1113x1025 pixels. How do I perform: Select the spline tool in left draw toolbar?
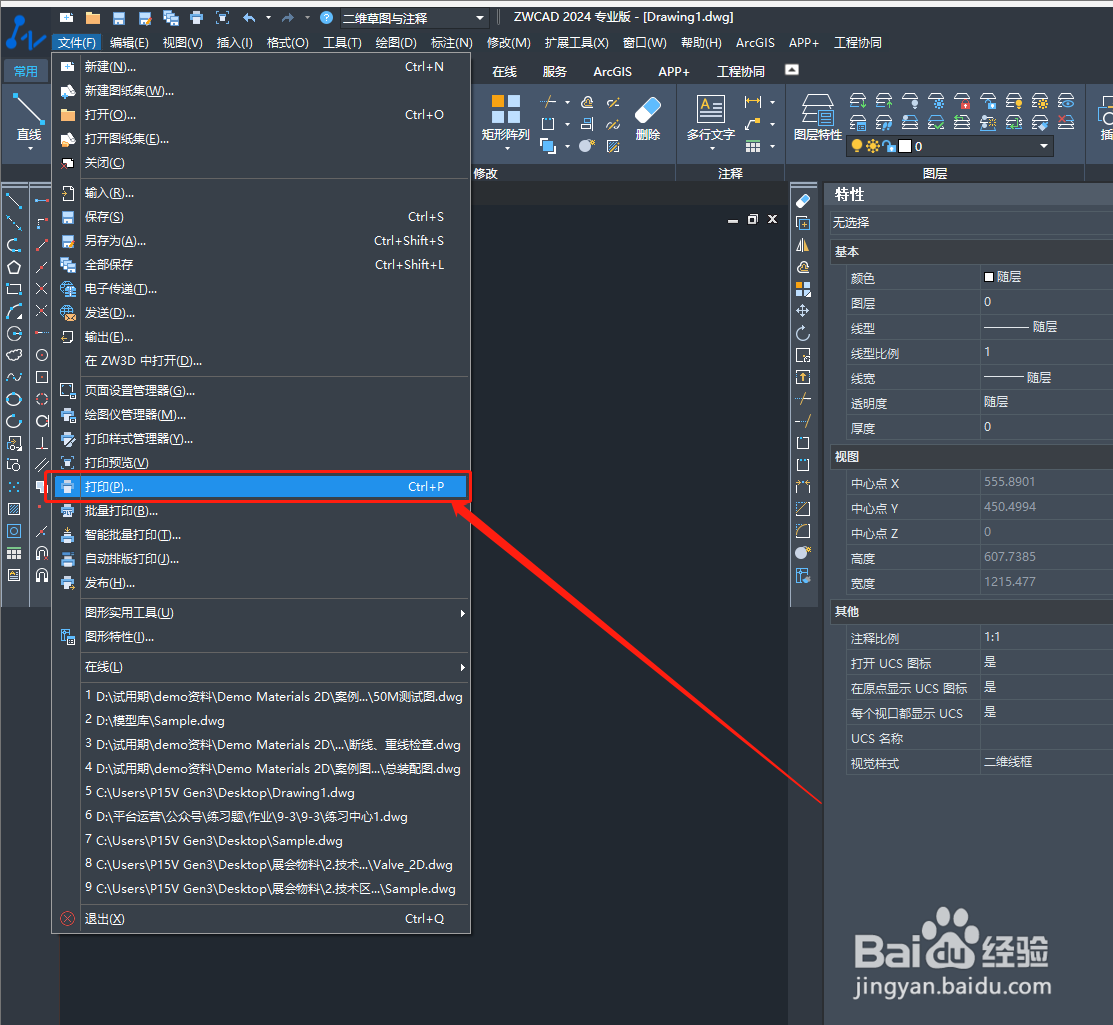click(x=13, y=377)
